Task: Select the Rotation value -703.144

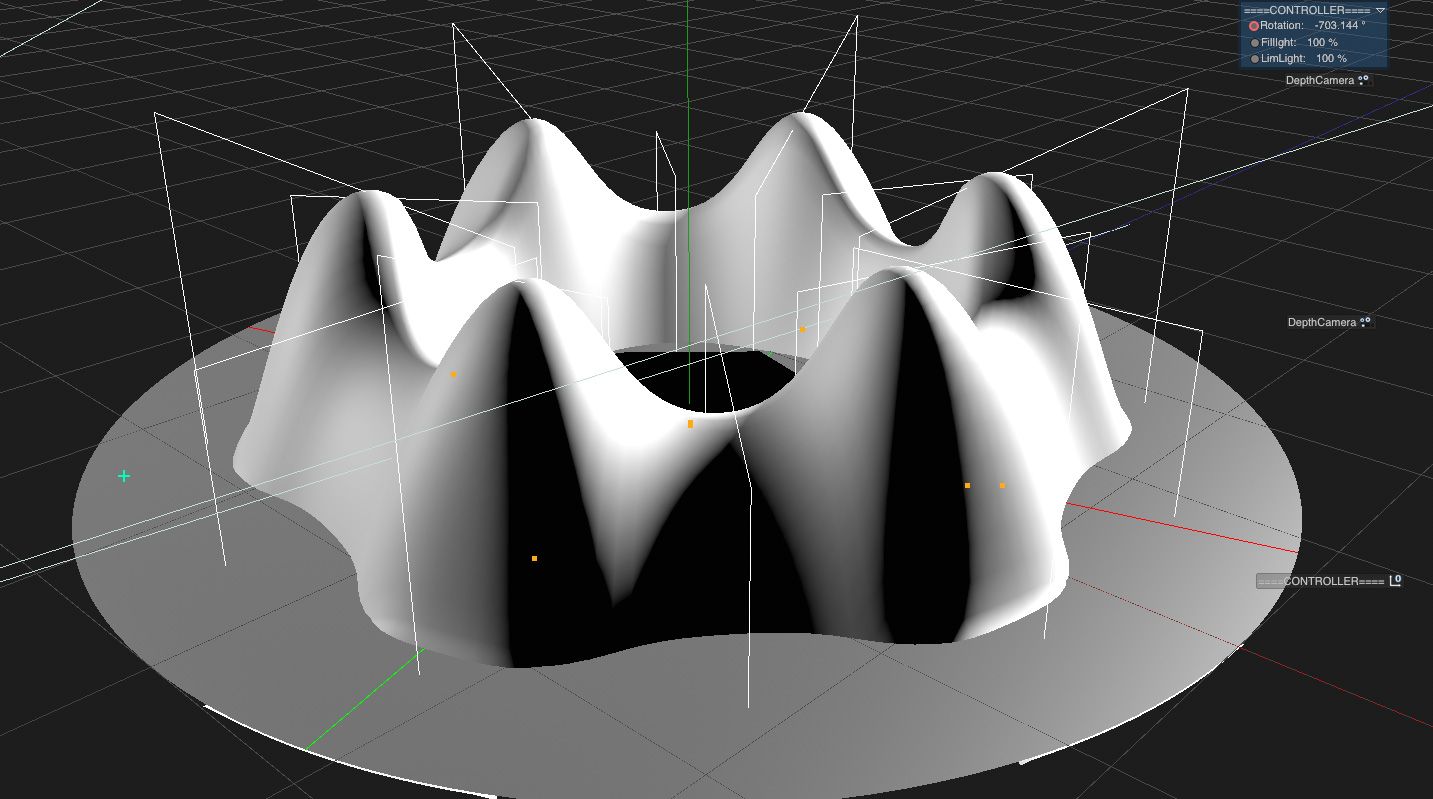Action: pos(1339,26)
